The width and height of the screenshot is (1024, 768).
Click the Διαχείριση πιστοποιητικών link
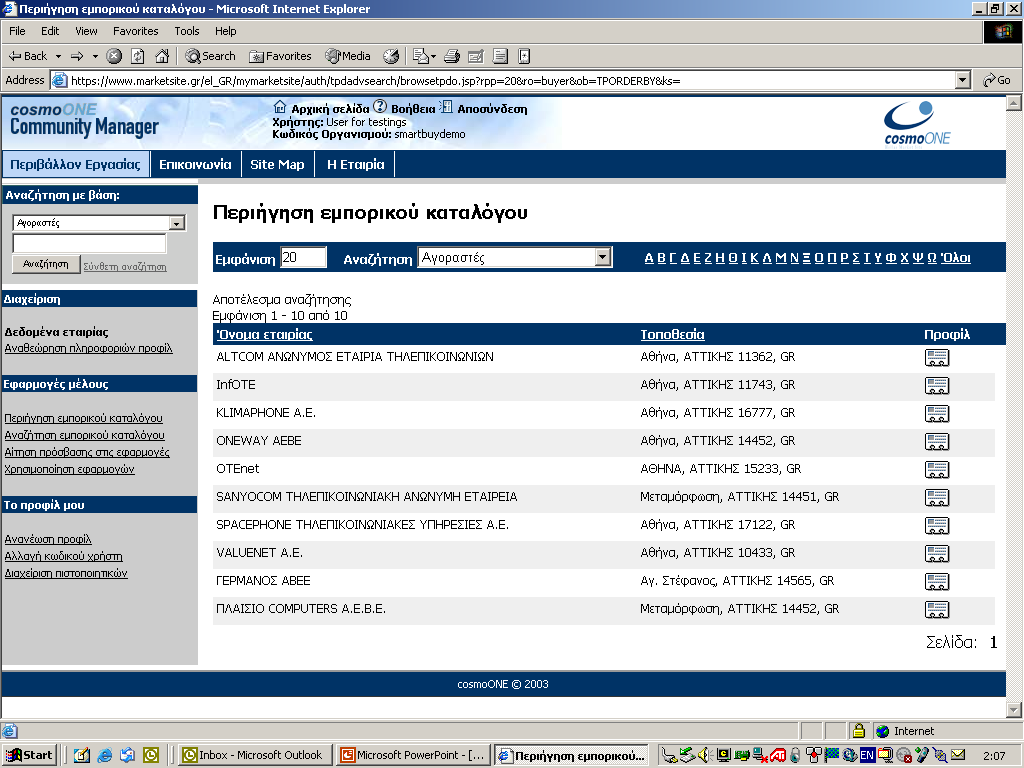coord(66,573)
